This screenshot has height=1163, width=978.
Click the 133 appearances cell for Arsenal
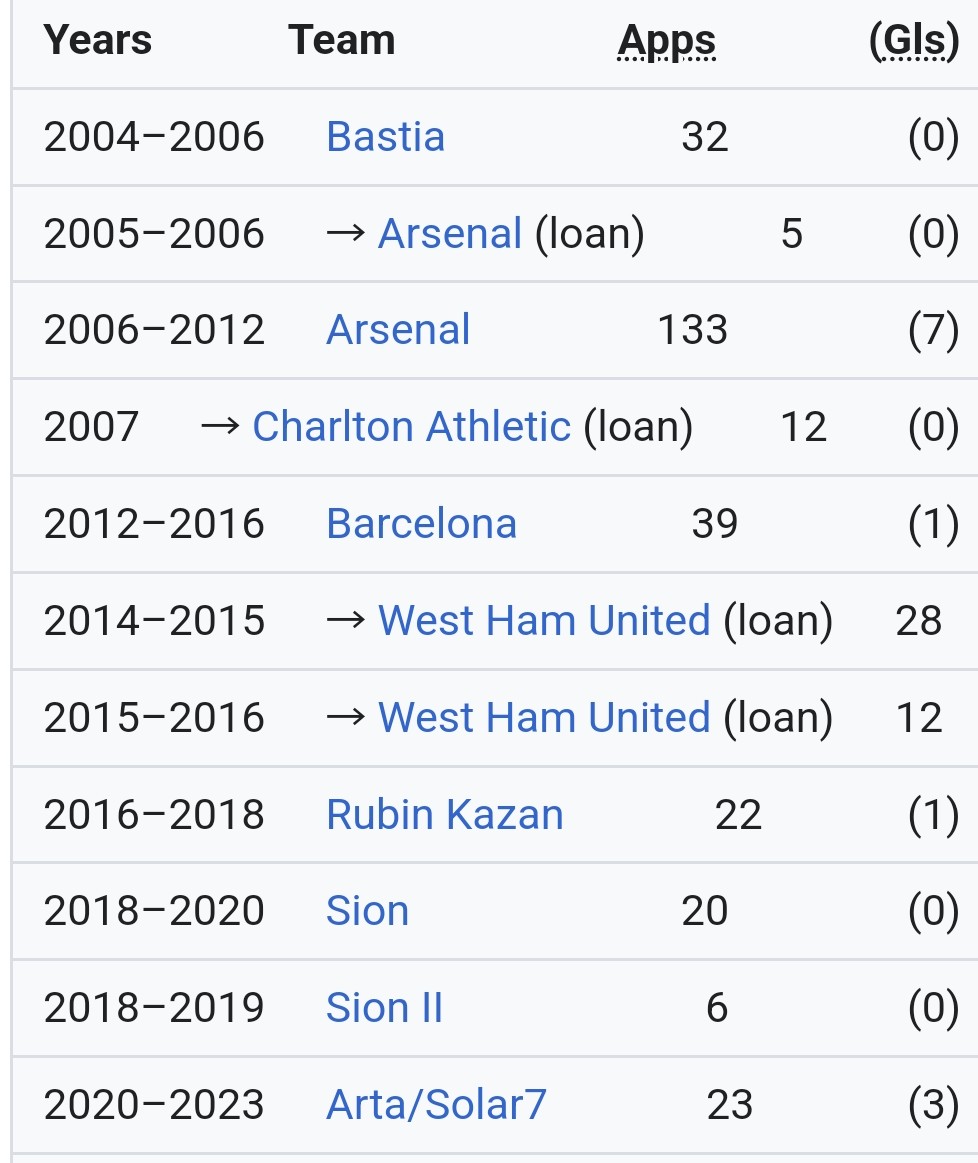(x=693, y=329)
